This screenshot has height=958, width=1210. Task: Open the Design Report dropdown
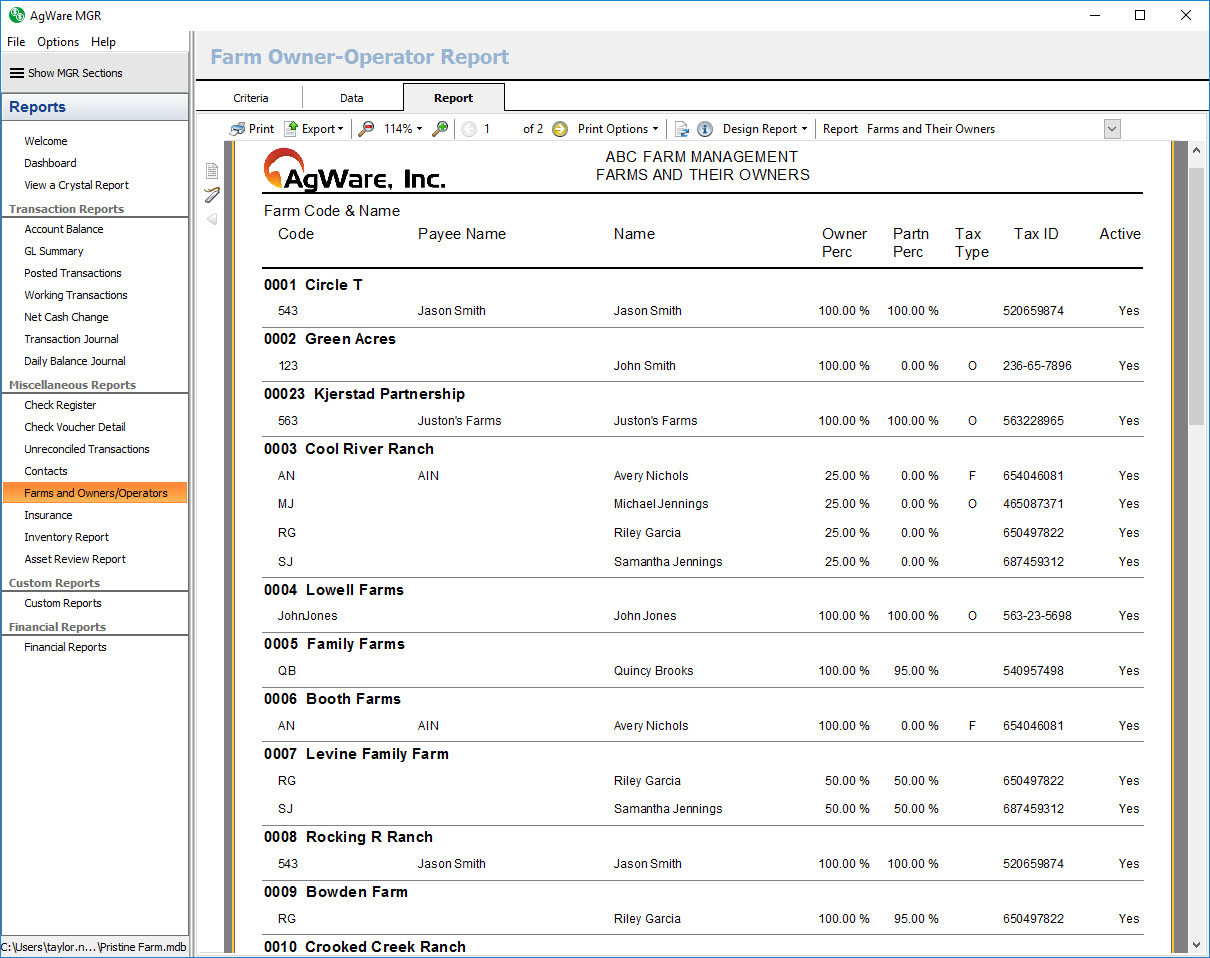coord(765,129)
